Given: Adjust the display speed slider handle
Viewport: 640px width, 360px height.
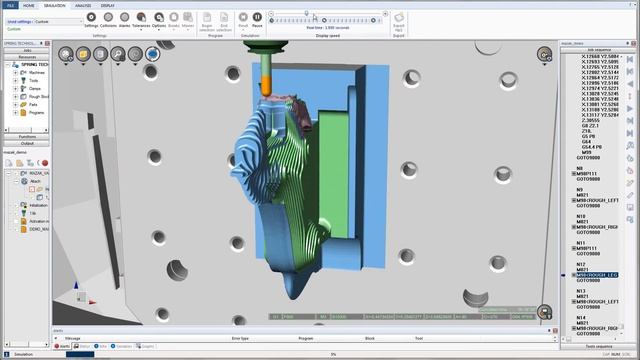Looking at the screenshot, I should [x=307, y=13].
